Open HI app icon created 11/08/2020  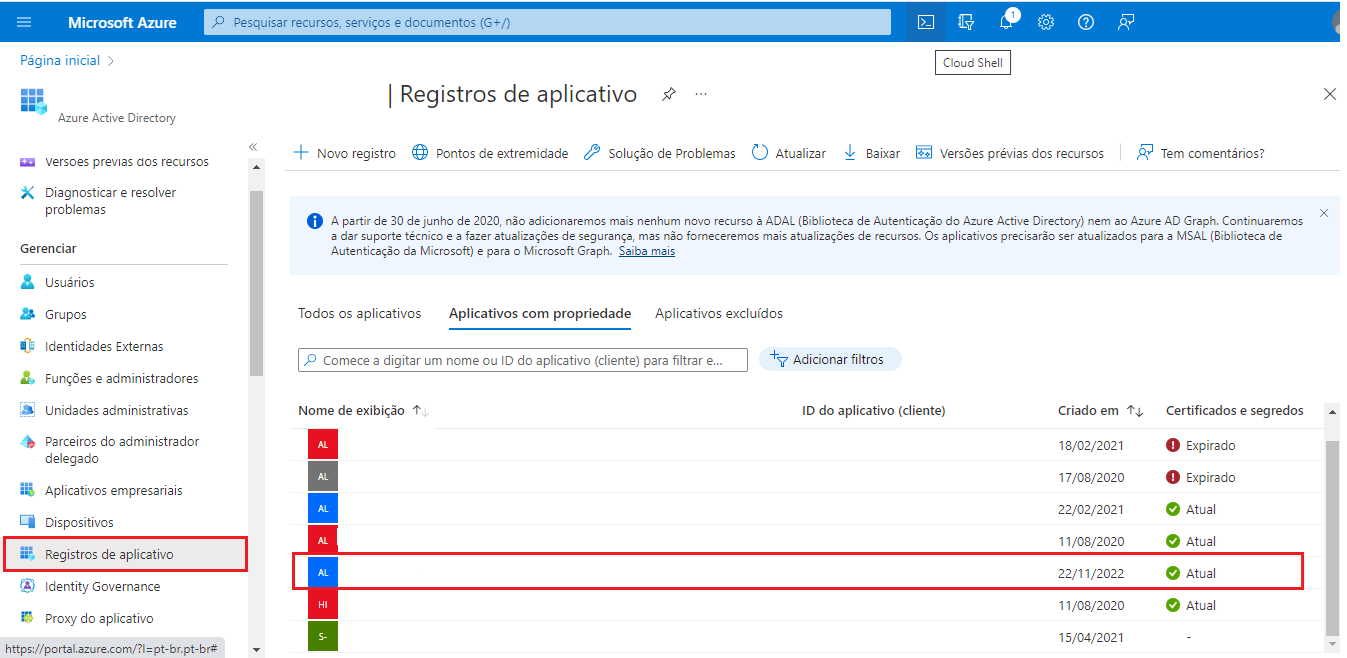323,605
